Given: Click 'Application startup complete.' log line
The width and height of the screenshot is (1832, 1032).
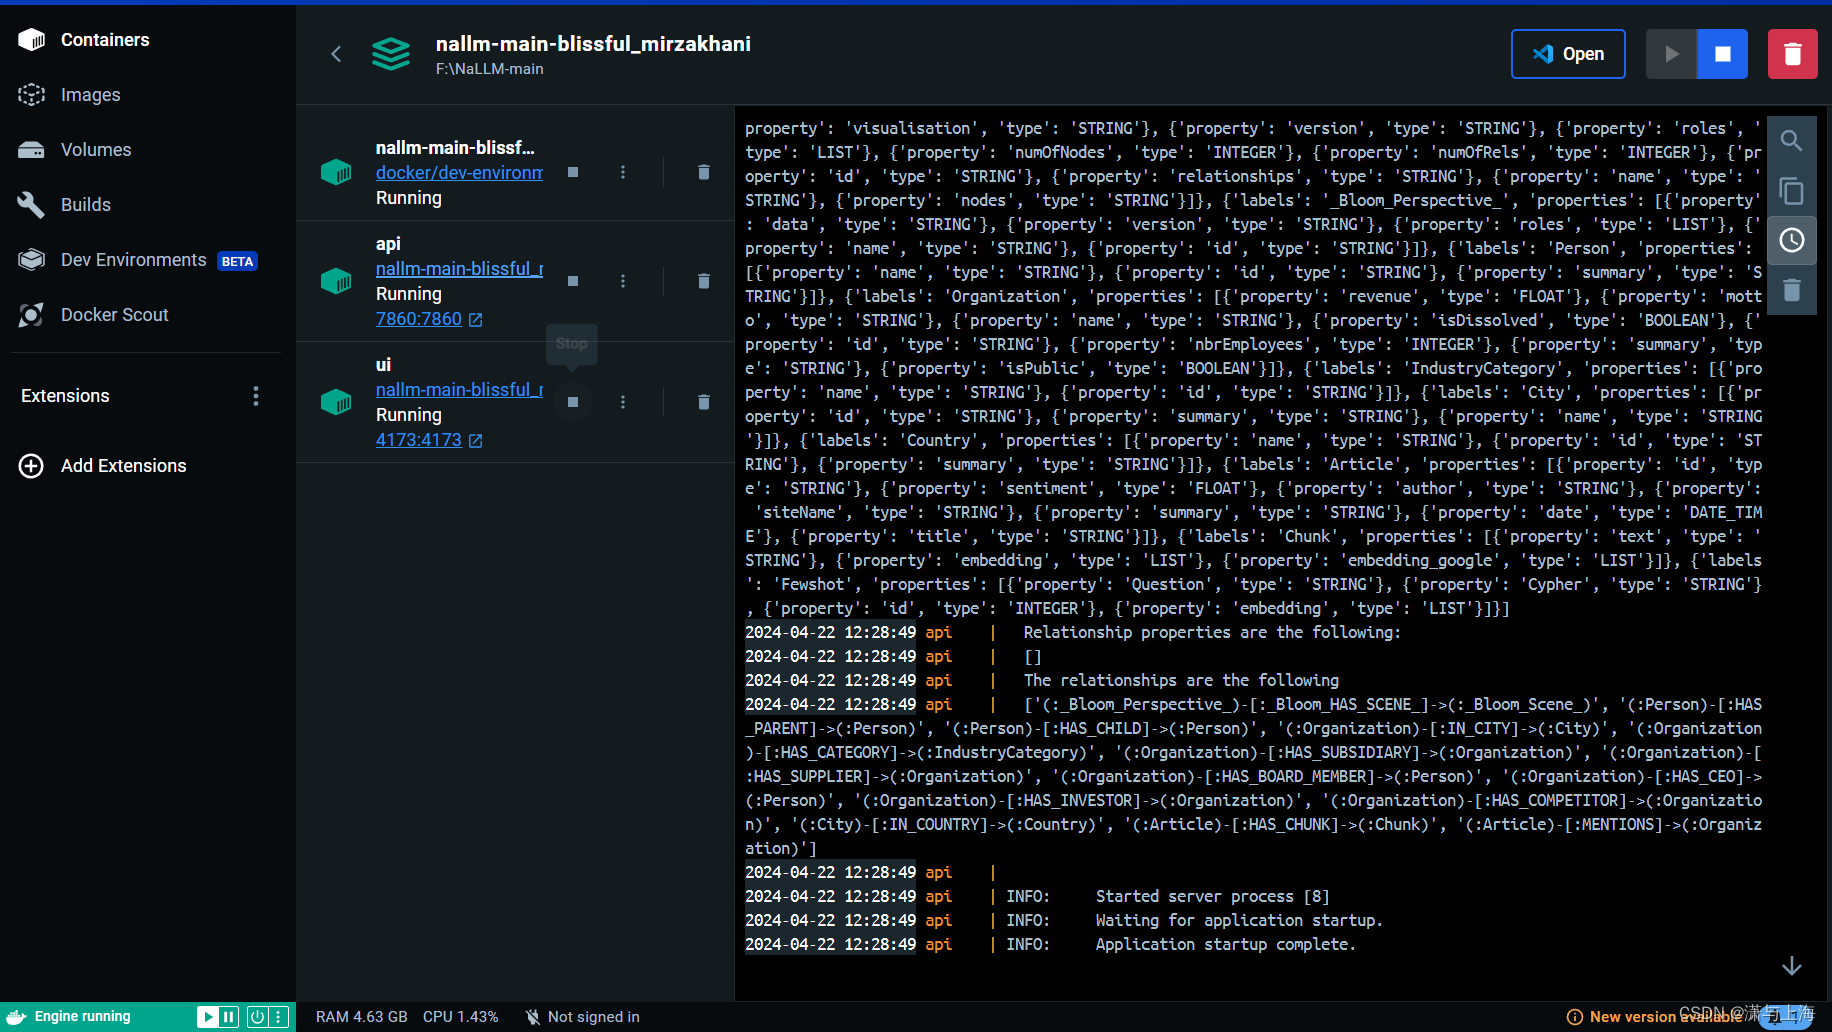Looking at the screenshot, I should click(1225, 945).
